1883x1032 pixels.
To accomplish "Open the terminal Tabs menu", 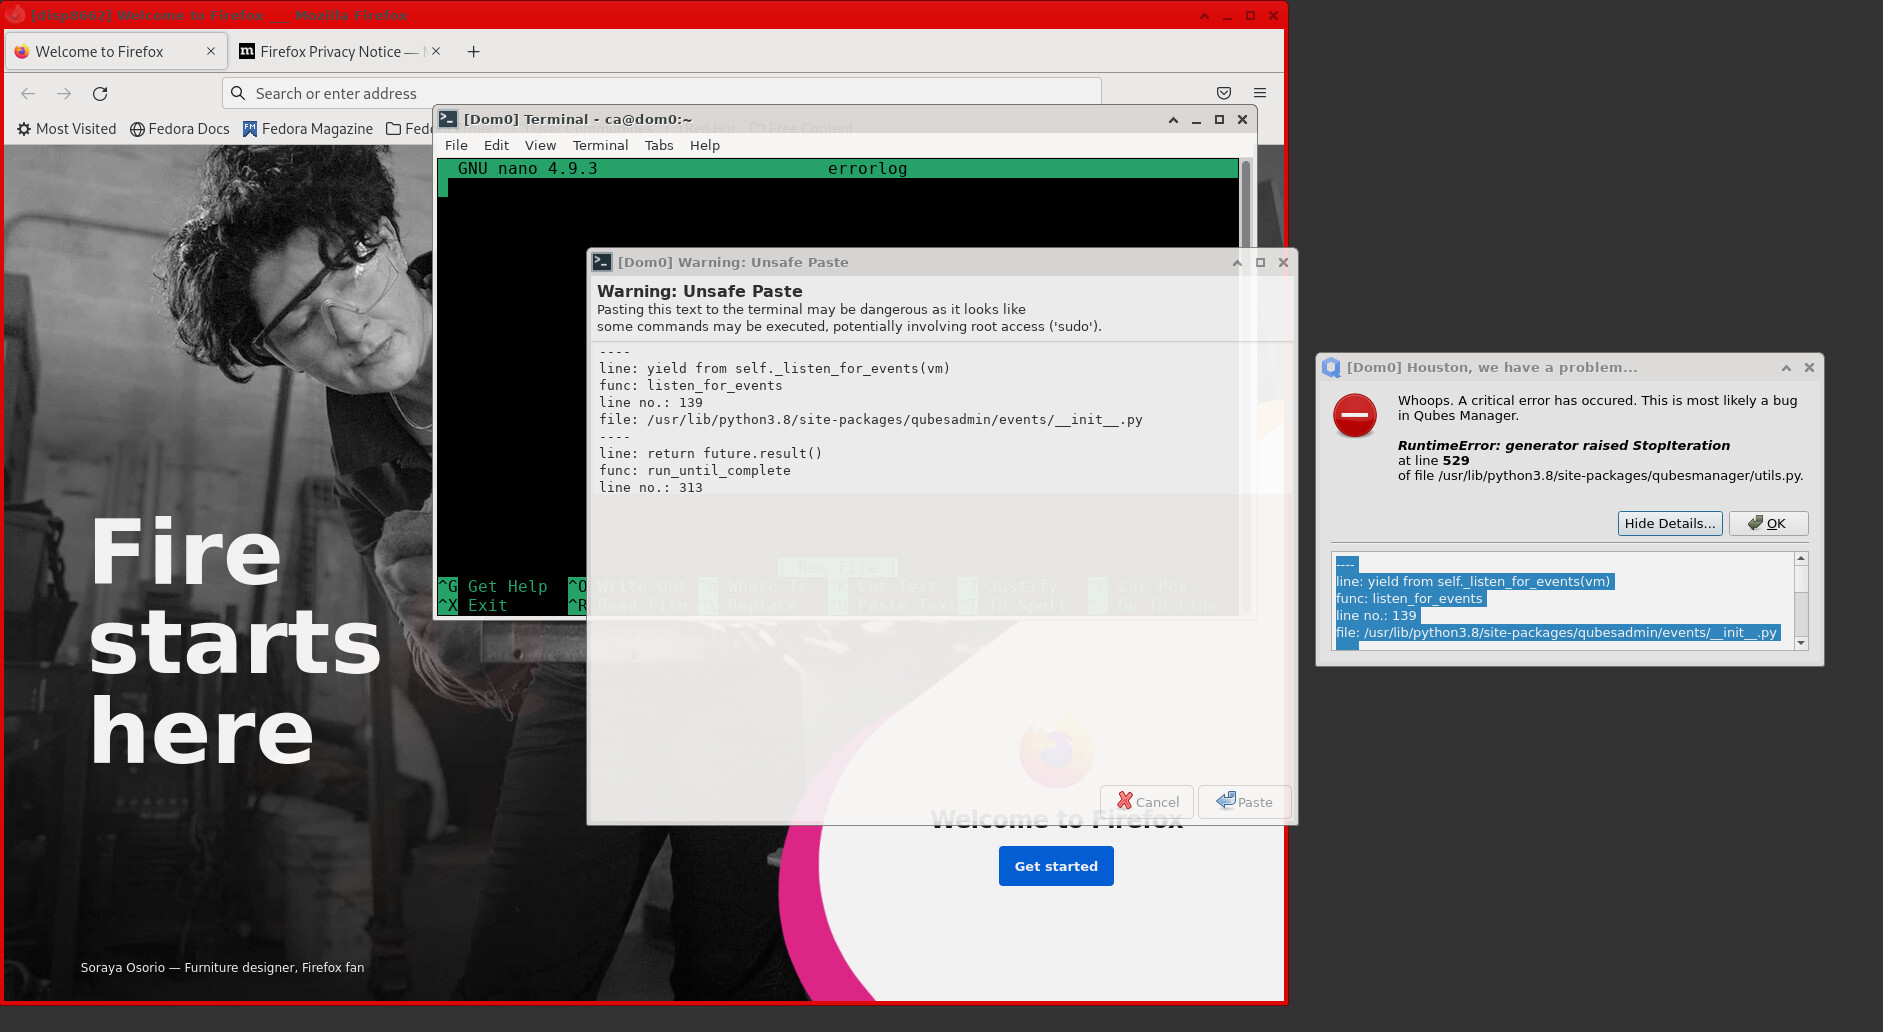I will coord(658,145).
